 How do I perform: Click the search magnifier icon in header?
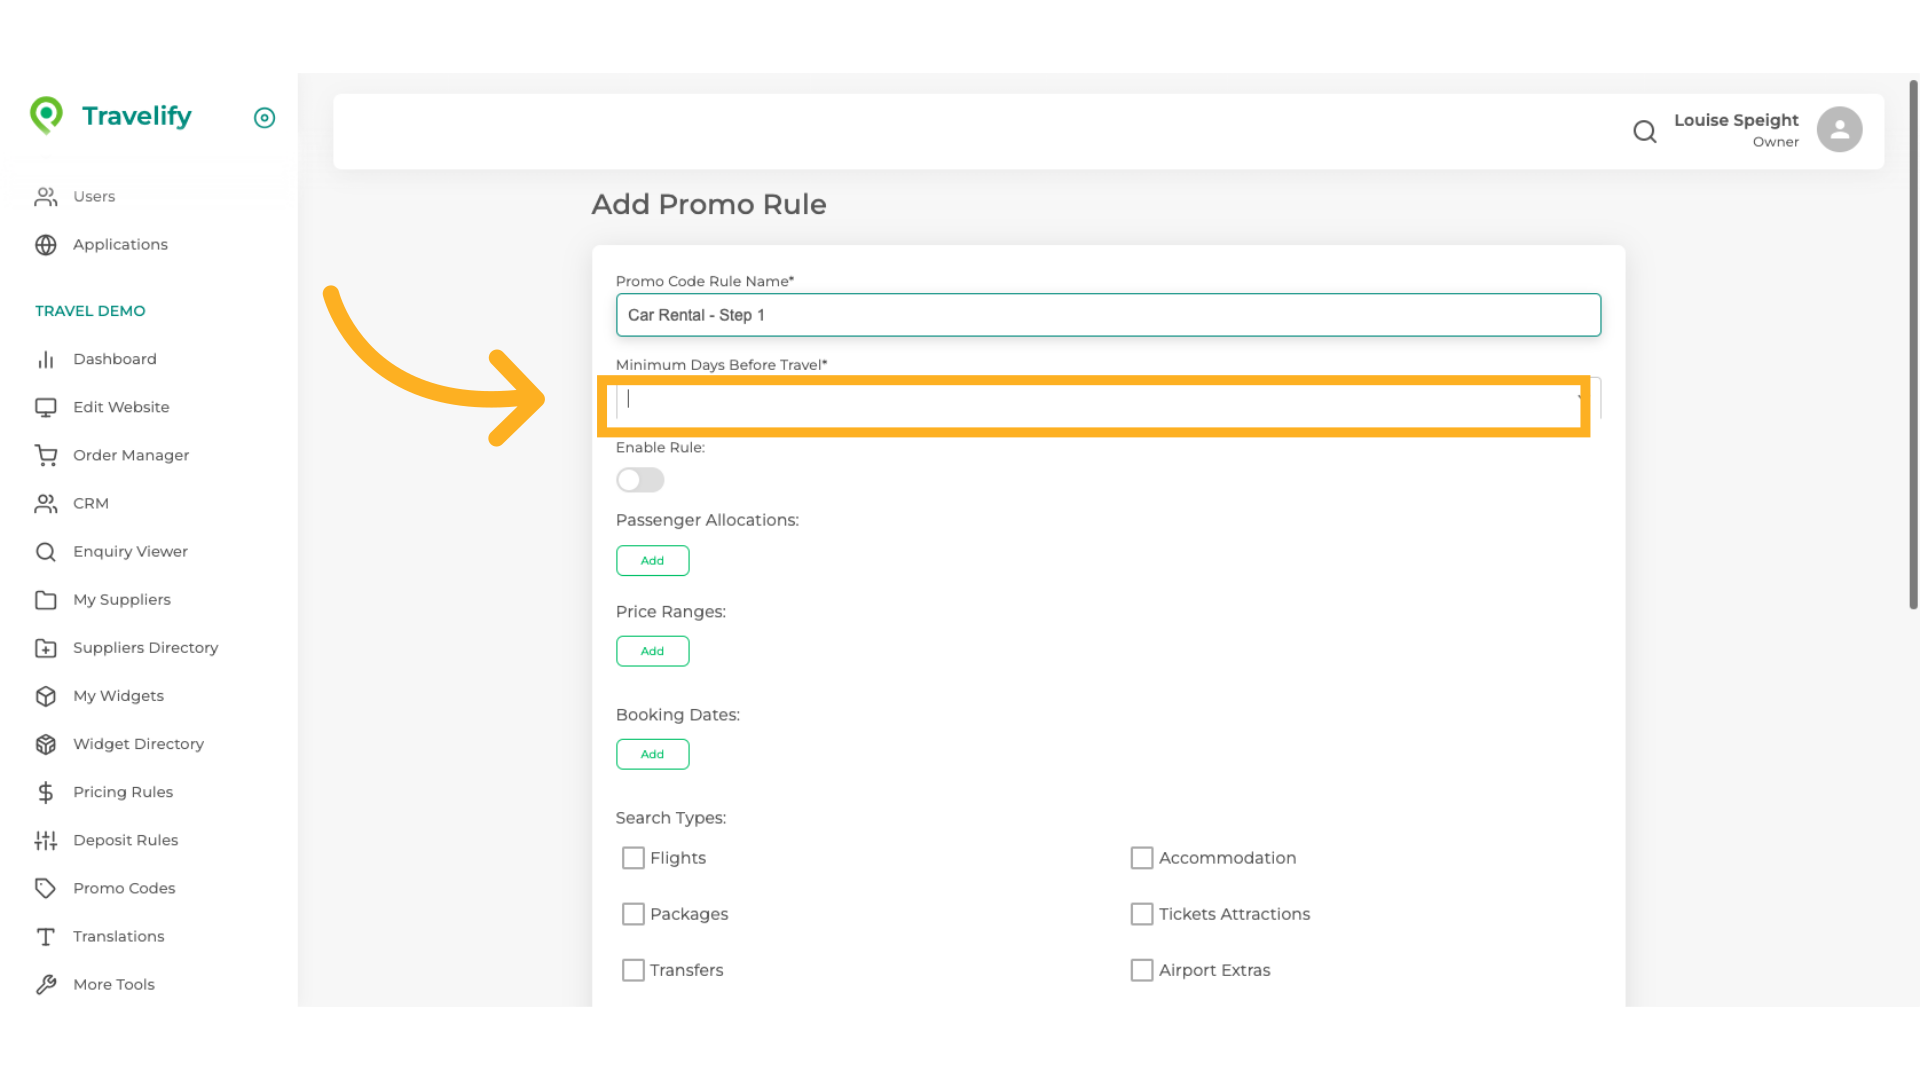point(1644,131)
